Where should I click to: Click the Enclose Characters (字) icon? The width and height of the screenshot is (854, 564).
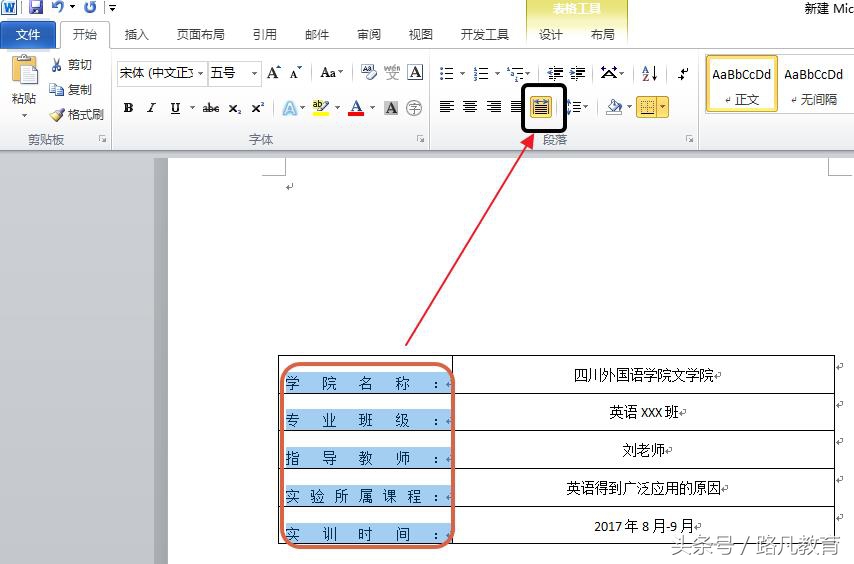tap(414, 108)
